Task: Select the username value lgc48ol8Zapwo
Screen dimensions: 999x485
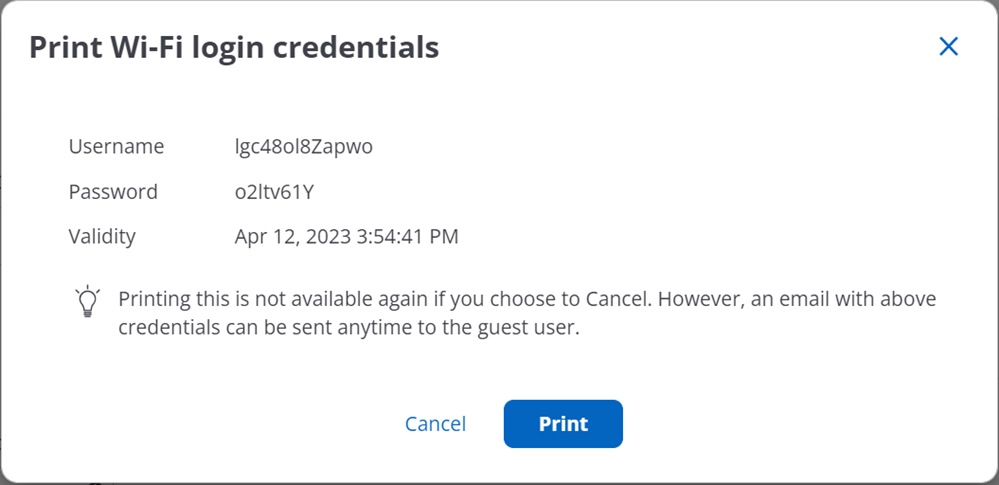Action: click(x=304, y=147)
